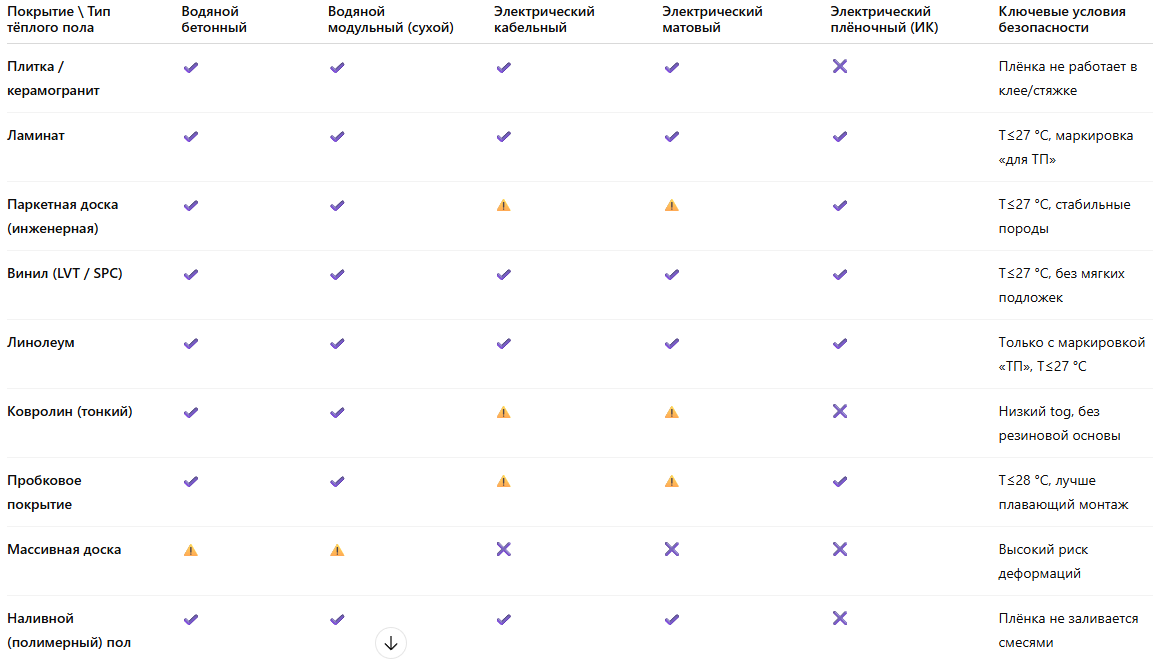The width and height of the screenshot is (1153, 668).
Task: Click warning icon for cork with cable heating
Action: [503, 481]
